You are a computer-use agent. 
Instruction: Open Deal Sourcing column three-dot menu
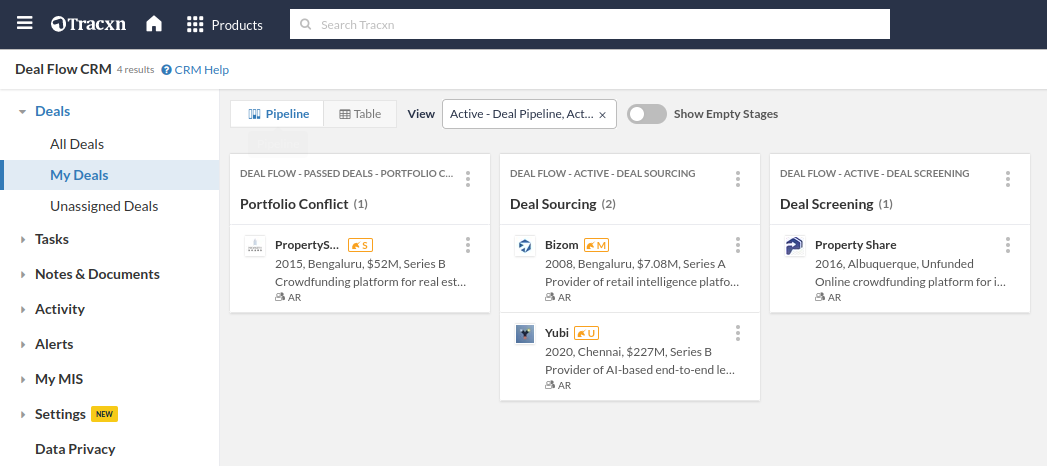[x=738, y=179]
